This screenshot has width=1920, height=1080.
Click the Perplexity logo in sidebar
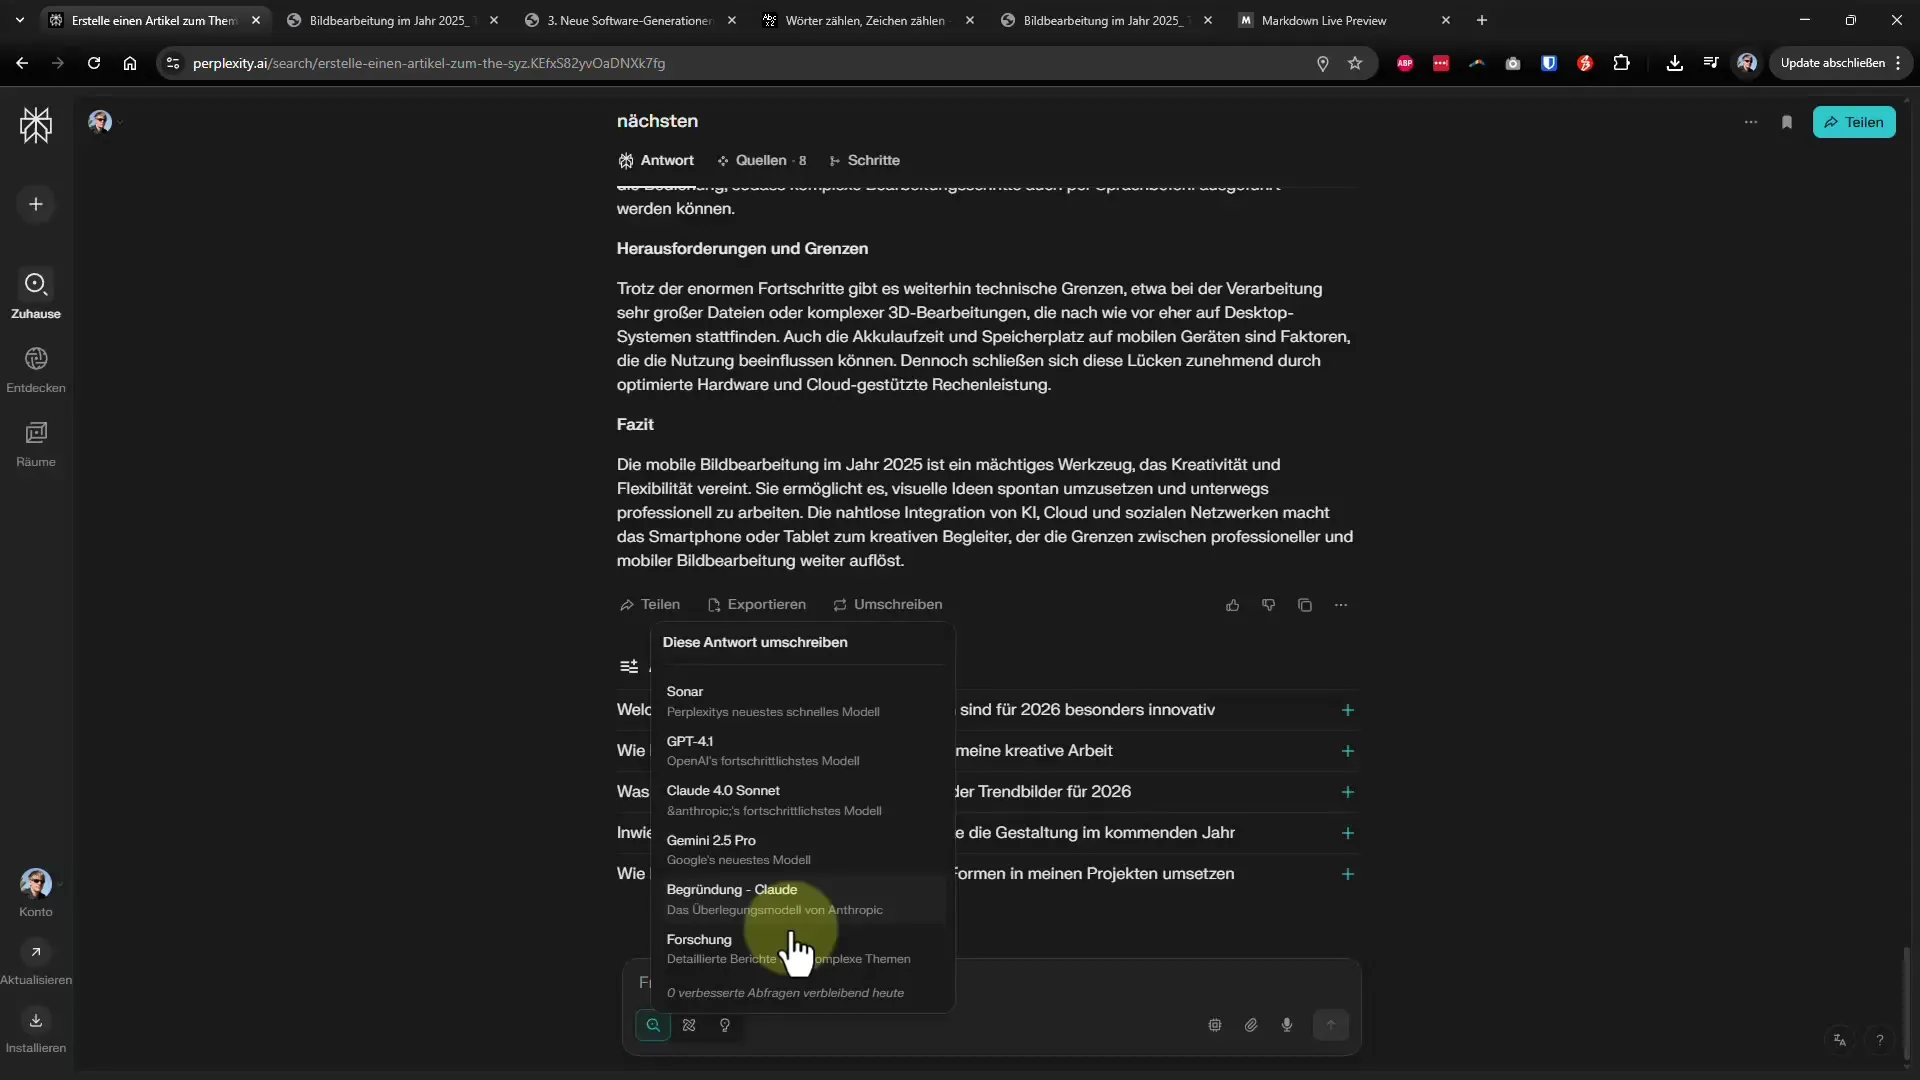pyautogui.click(x=36, y=125)
